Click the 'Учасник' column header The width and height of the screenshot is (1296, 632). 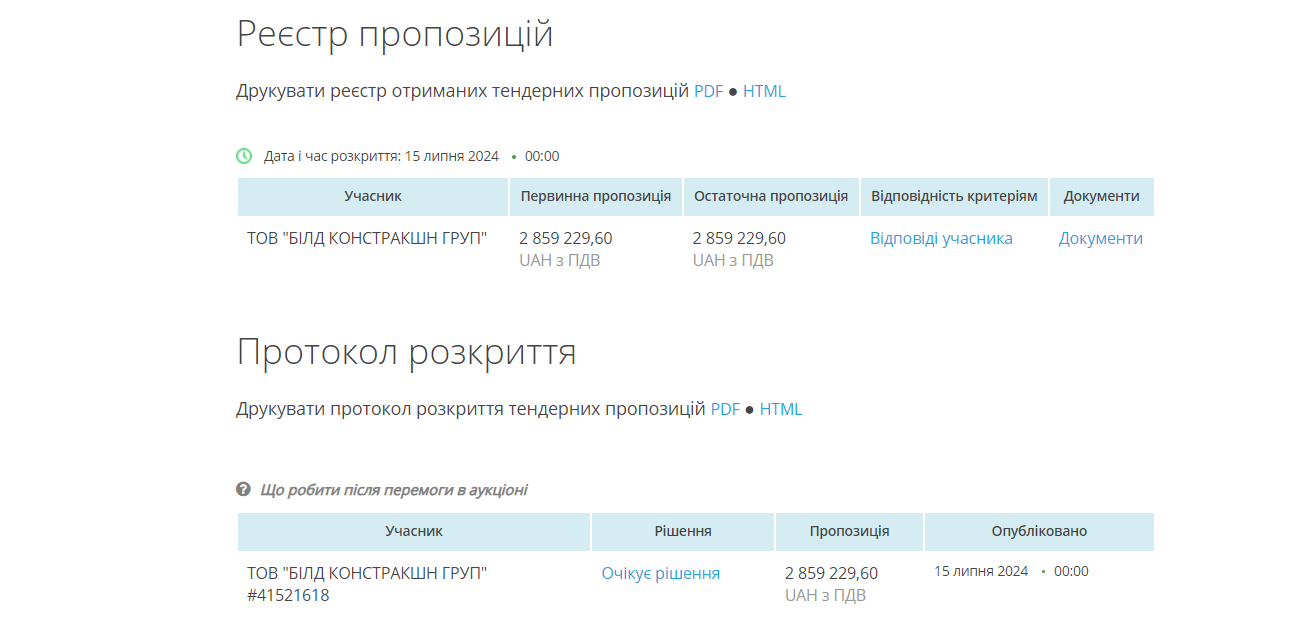click(x=371, y=196)
